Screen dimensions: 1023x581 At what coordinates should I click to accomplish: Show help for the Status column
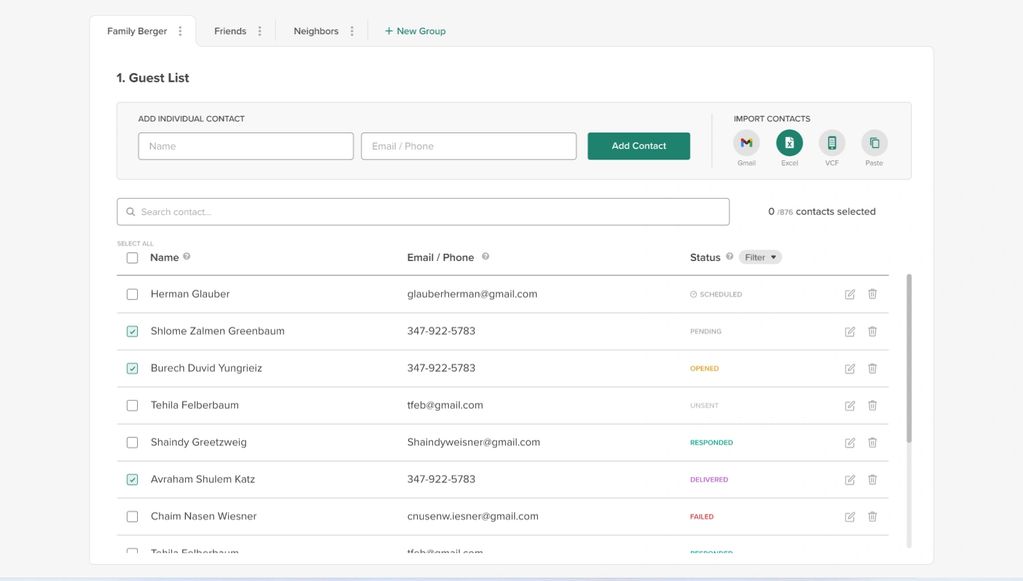click(x=729, y=257)
